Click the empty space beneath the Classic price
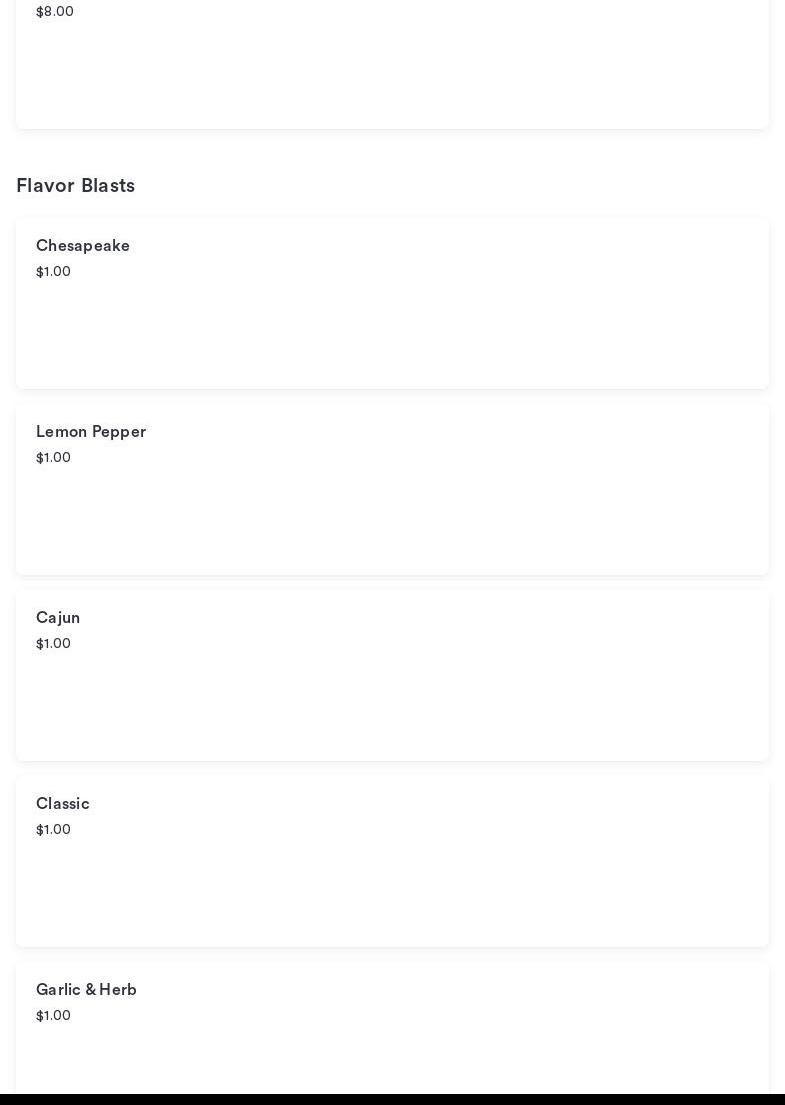The image size is (785, 1105). 392,891
